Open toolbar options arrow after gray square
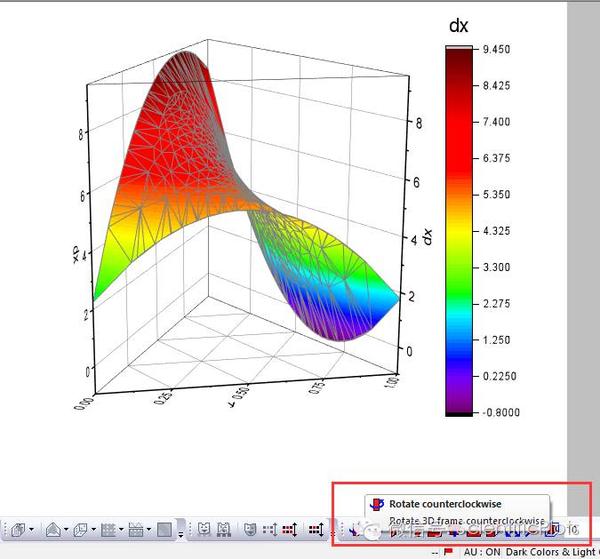Viewport: 600px width, 559px height. pos(180,534)
